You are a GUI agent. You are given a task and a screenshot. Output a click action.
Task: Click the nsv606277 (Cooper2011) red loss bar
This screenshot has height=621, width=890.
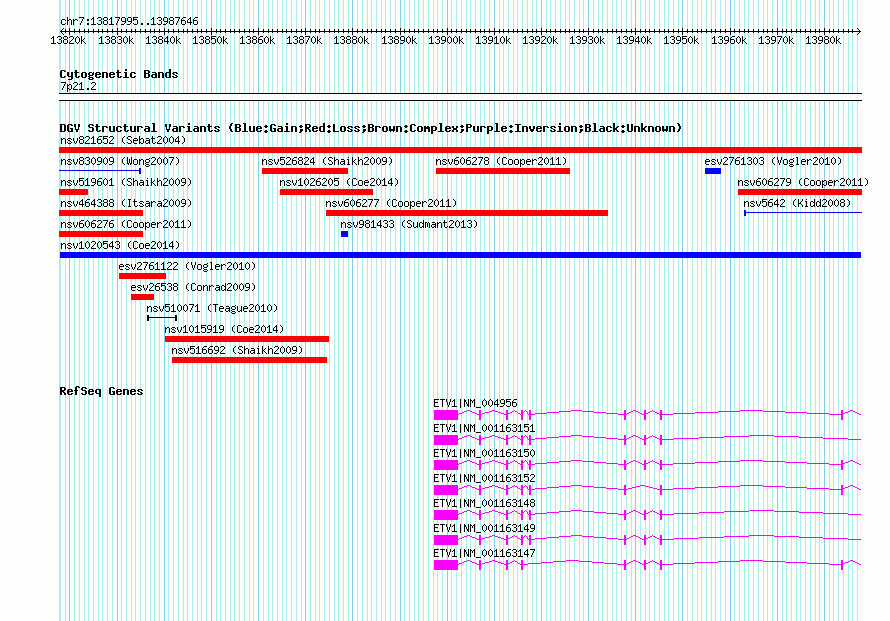coord(467,213)
